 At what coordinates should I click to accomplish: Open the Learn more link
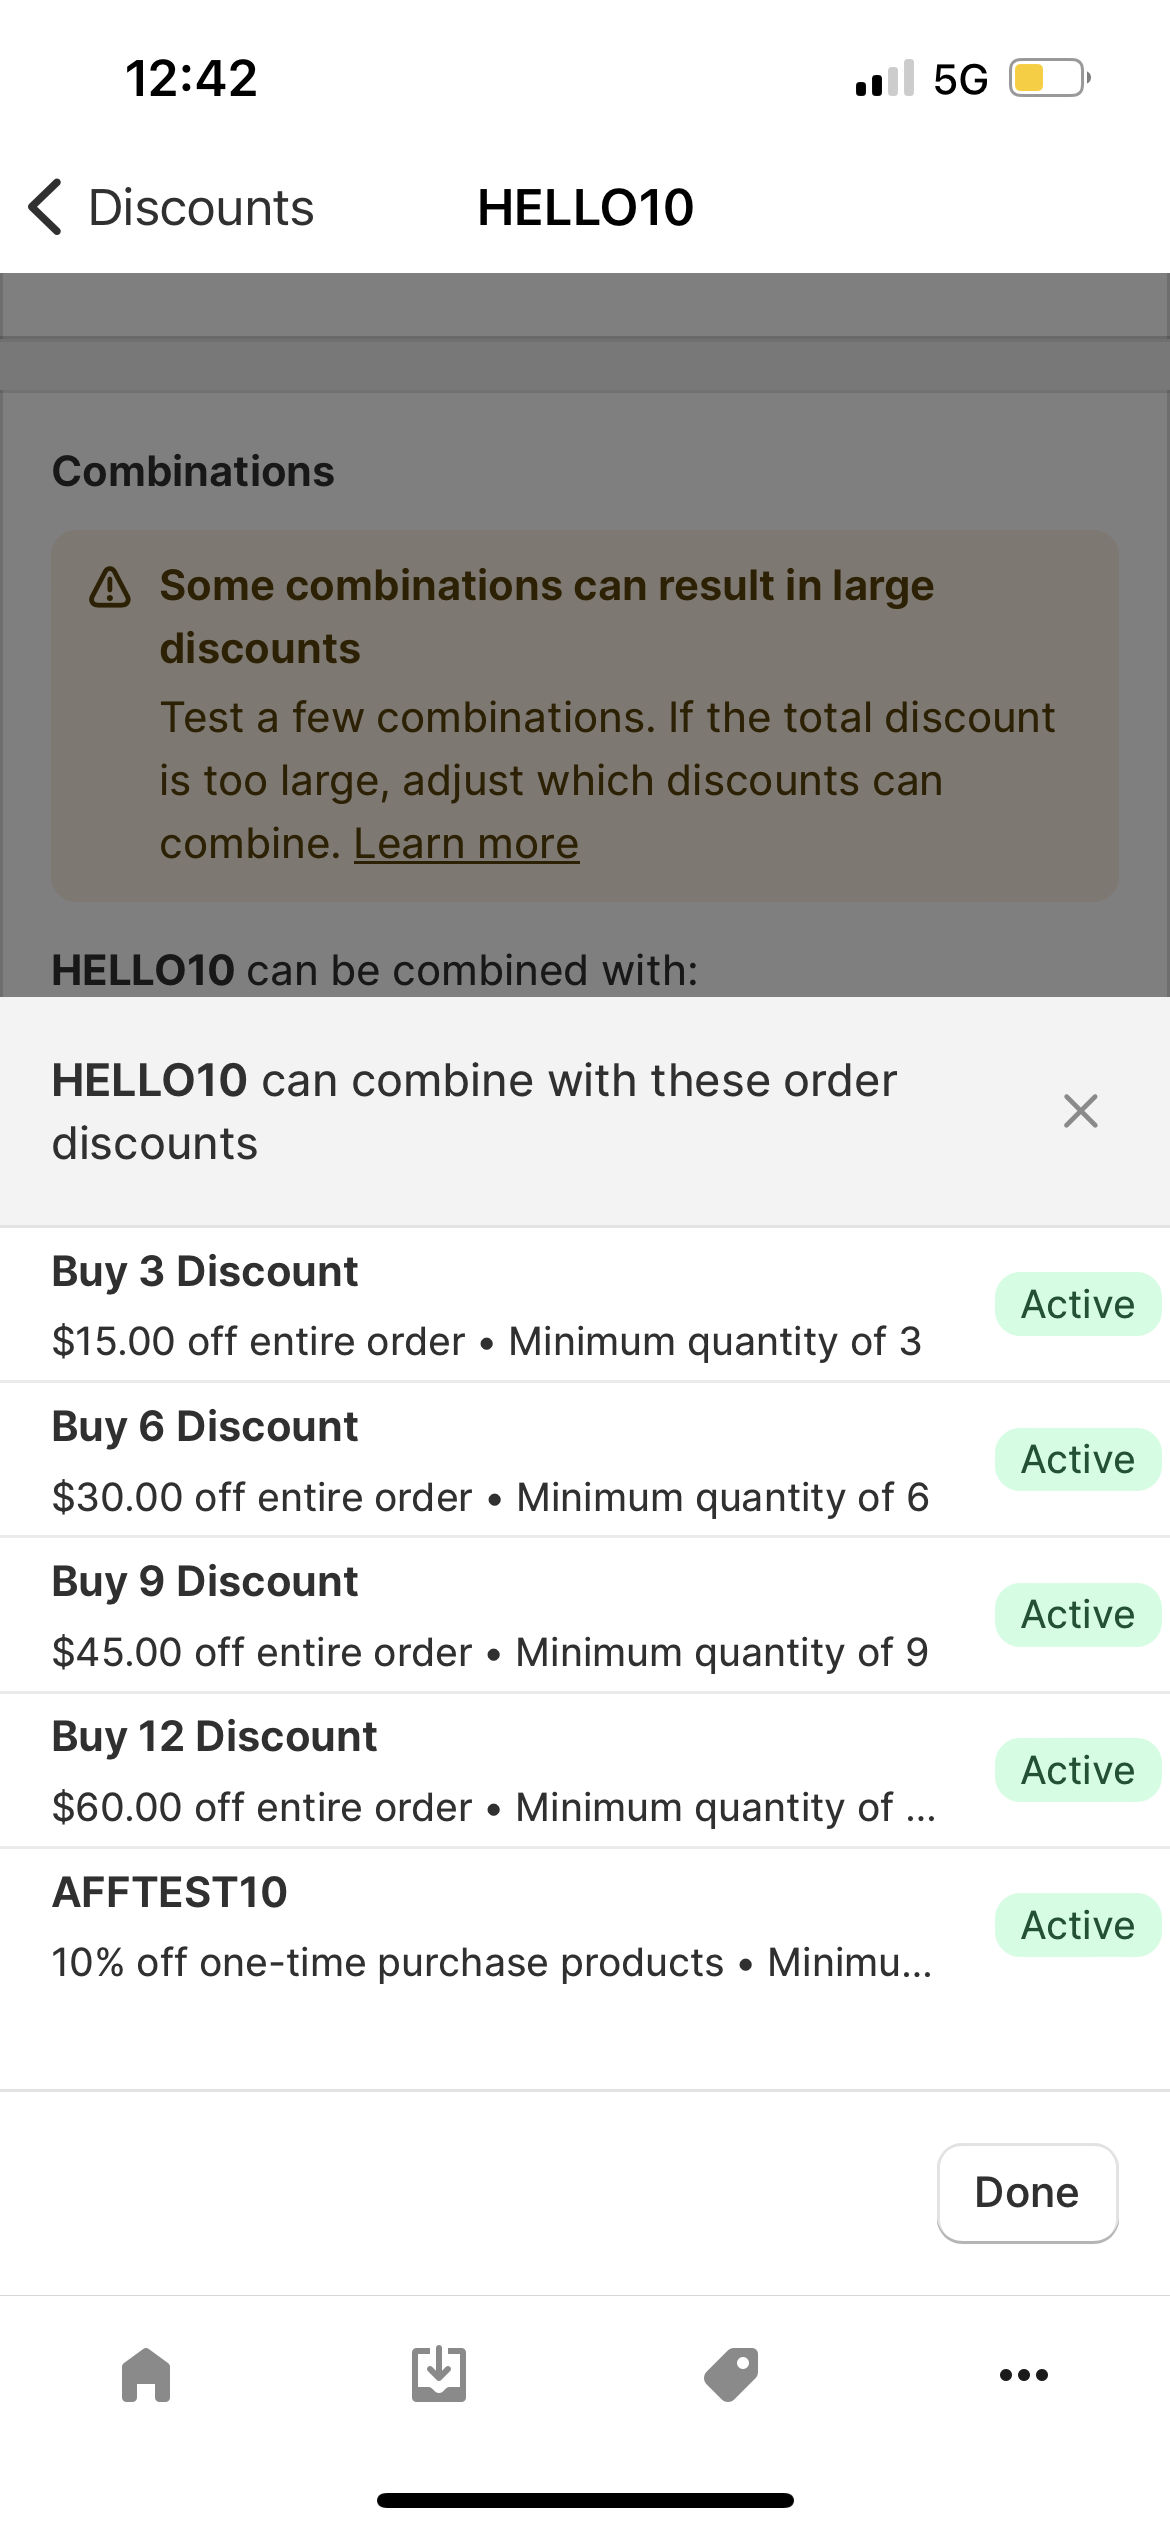[x=466, y=844]
